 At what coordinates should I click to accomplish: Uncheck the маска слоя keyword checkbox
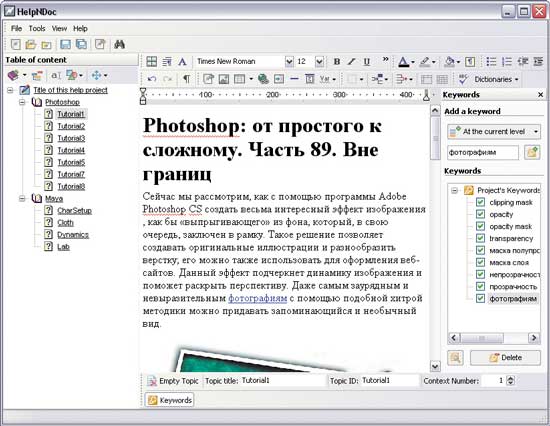pos(480,262)
